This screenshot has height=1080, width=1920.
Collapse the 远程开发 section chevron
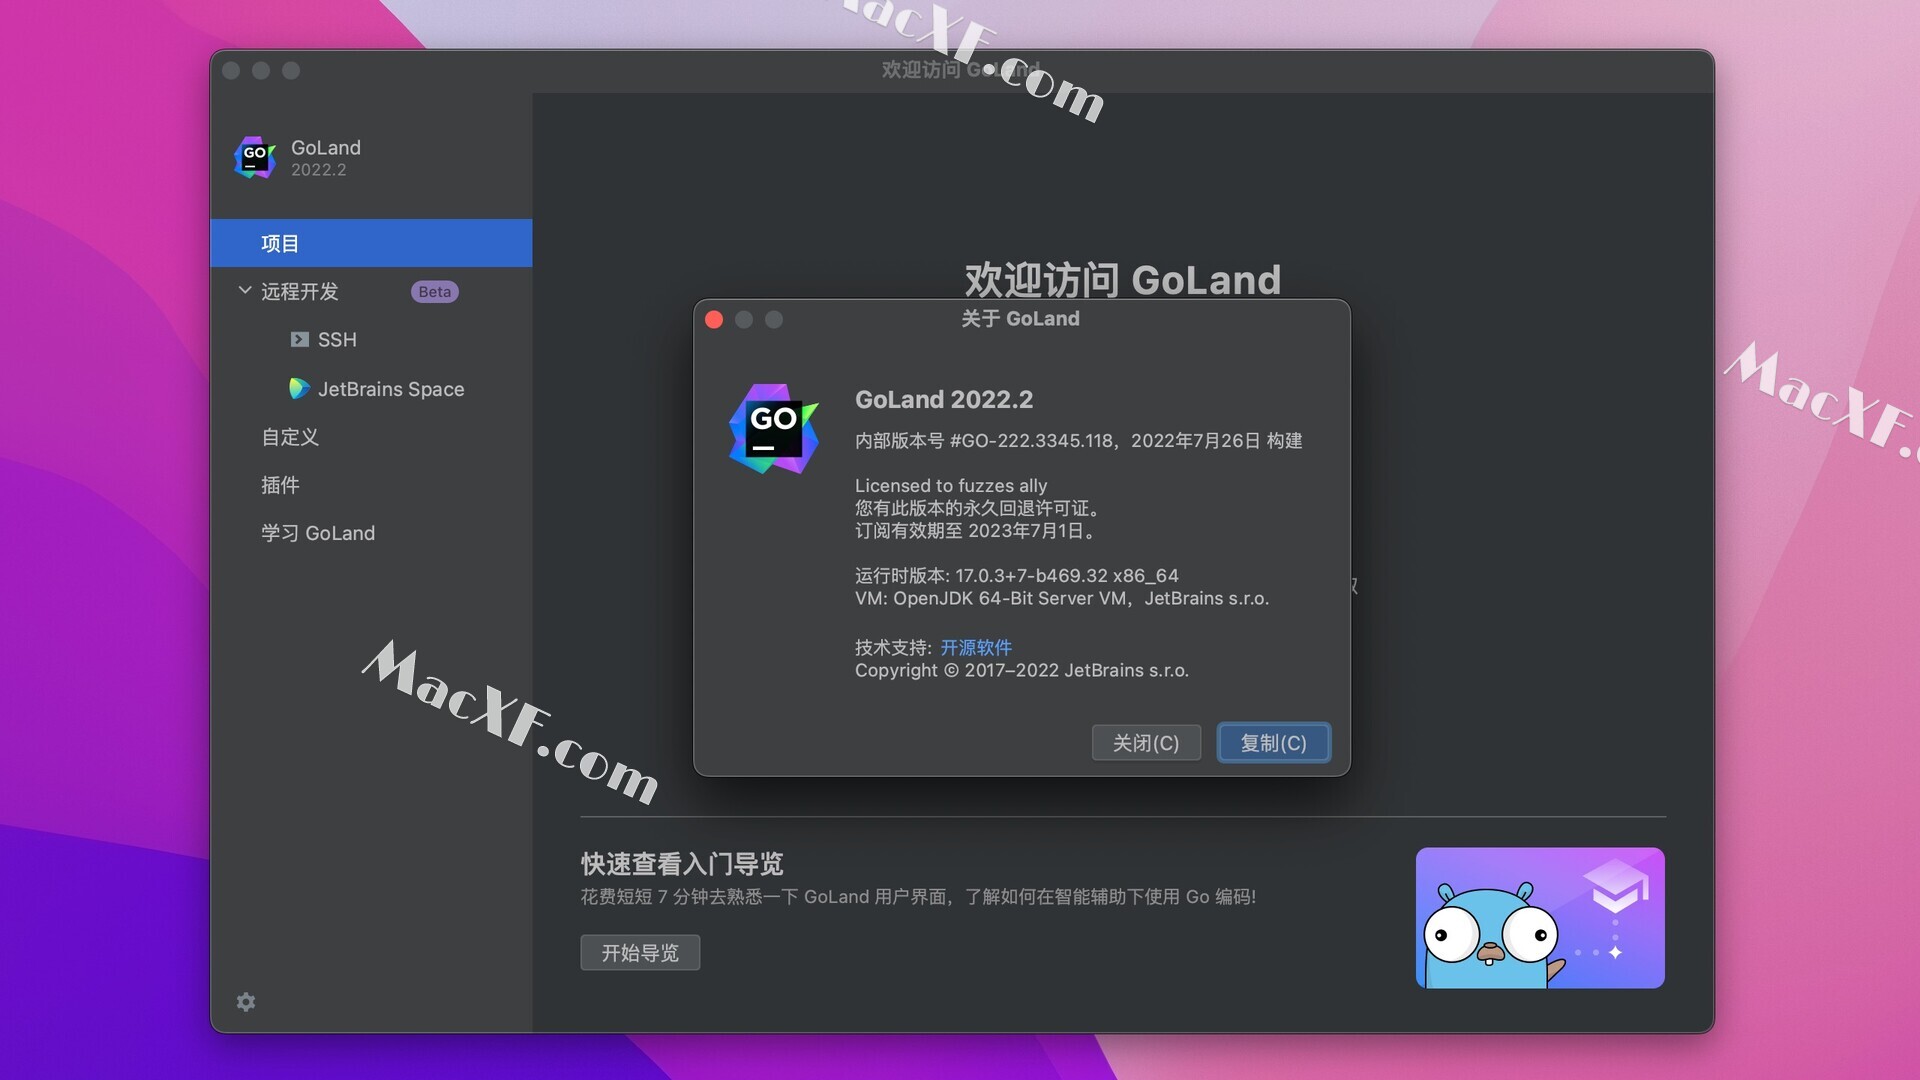245,291
